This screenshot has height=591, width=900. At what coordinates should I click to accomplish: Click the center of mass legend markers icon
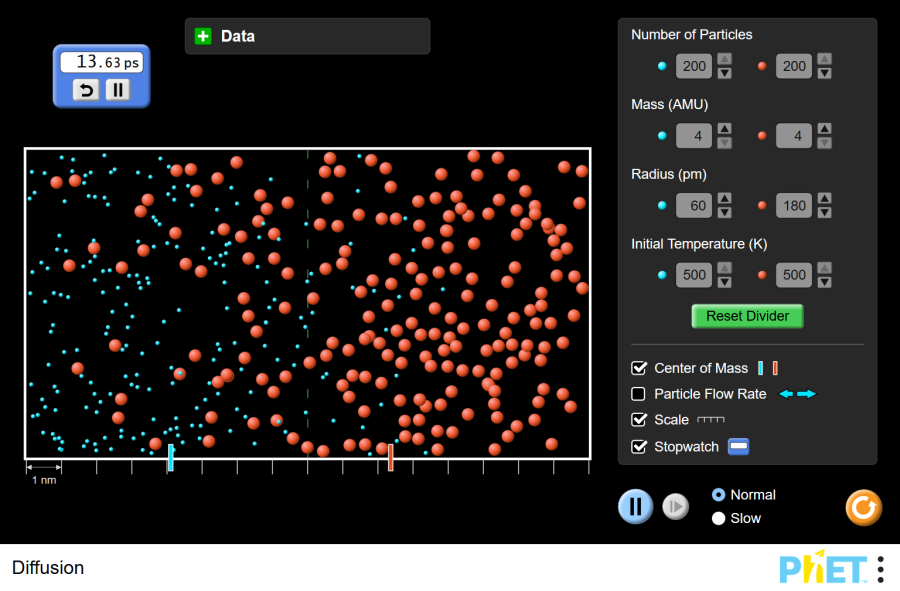coord(768,368)
